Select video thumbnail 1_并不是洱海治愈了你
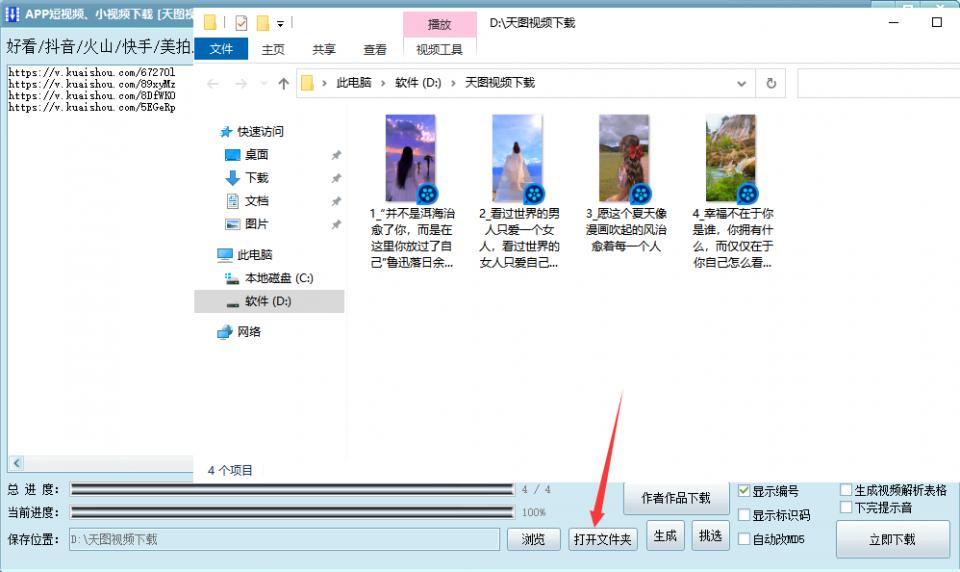 (411, 159)
